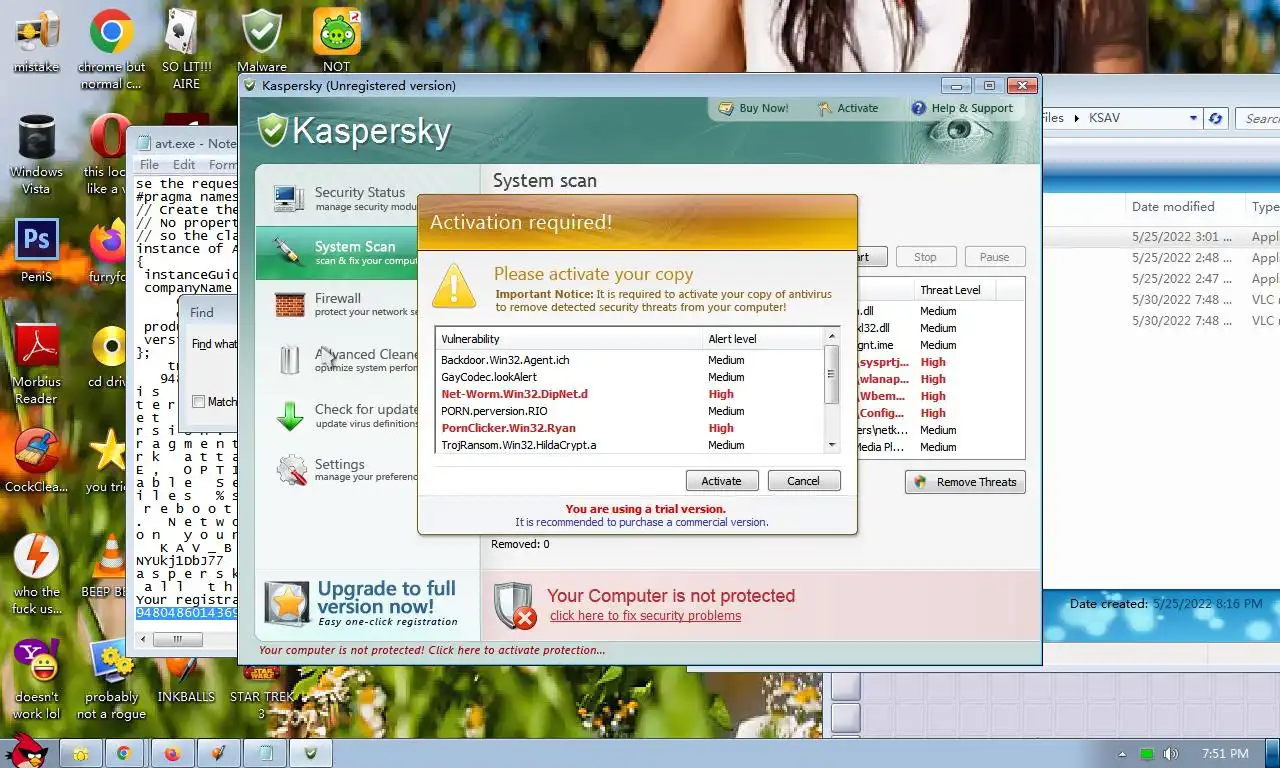Screen dimensions: 1280x768
Task: Click the Stop scan button
Action: pos(925,257)
